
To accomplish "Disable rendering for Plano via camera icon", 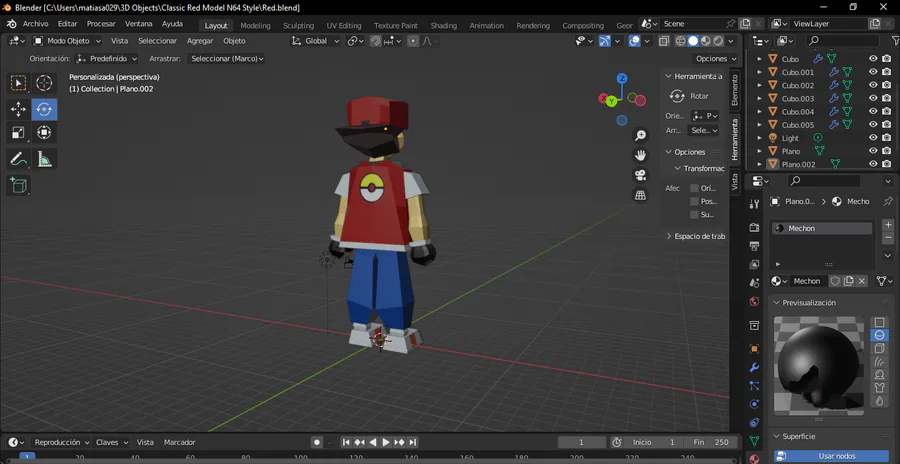I will (x=887, y=151).
